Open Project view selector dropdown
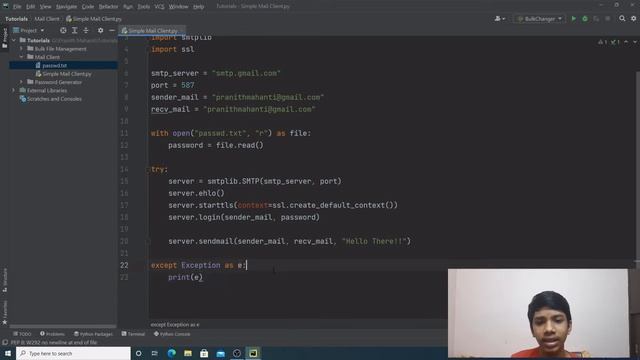The image size is (640, 360). click(29, 30)
